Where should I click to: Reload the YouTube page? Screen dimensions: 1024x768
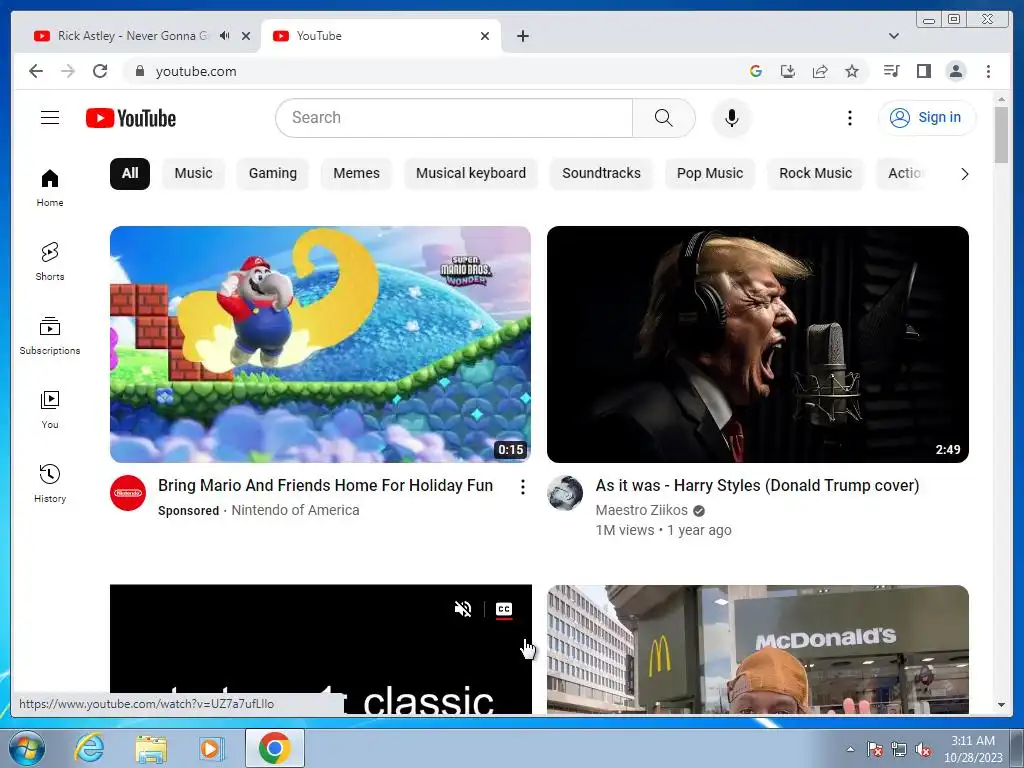(100, 71)
